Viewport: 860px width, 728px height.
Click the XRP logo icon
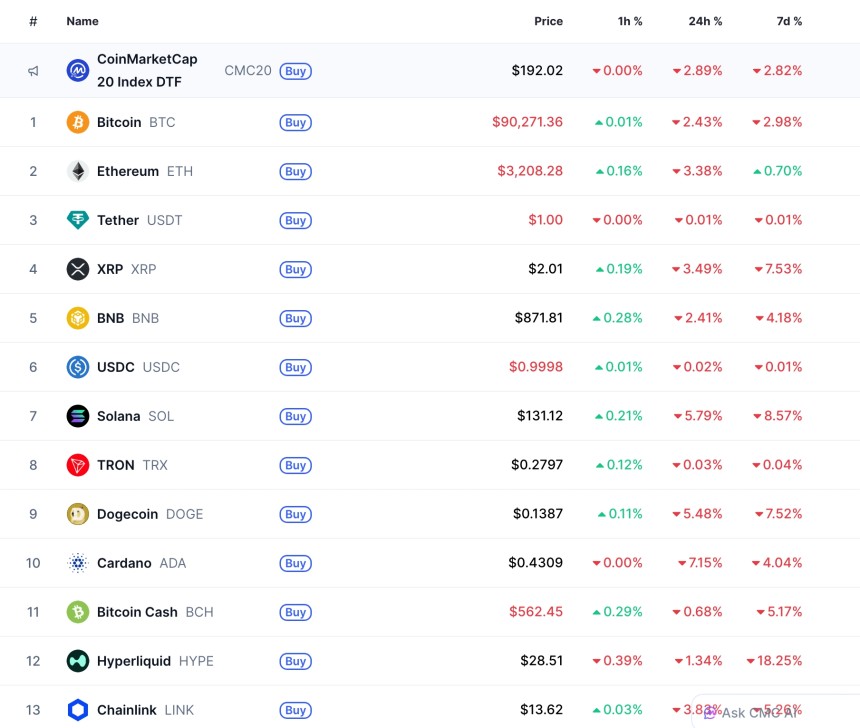78,269
